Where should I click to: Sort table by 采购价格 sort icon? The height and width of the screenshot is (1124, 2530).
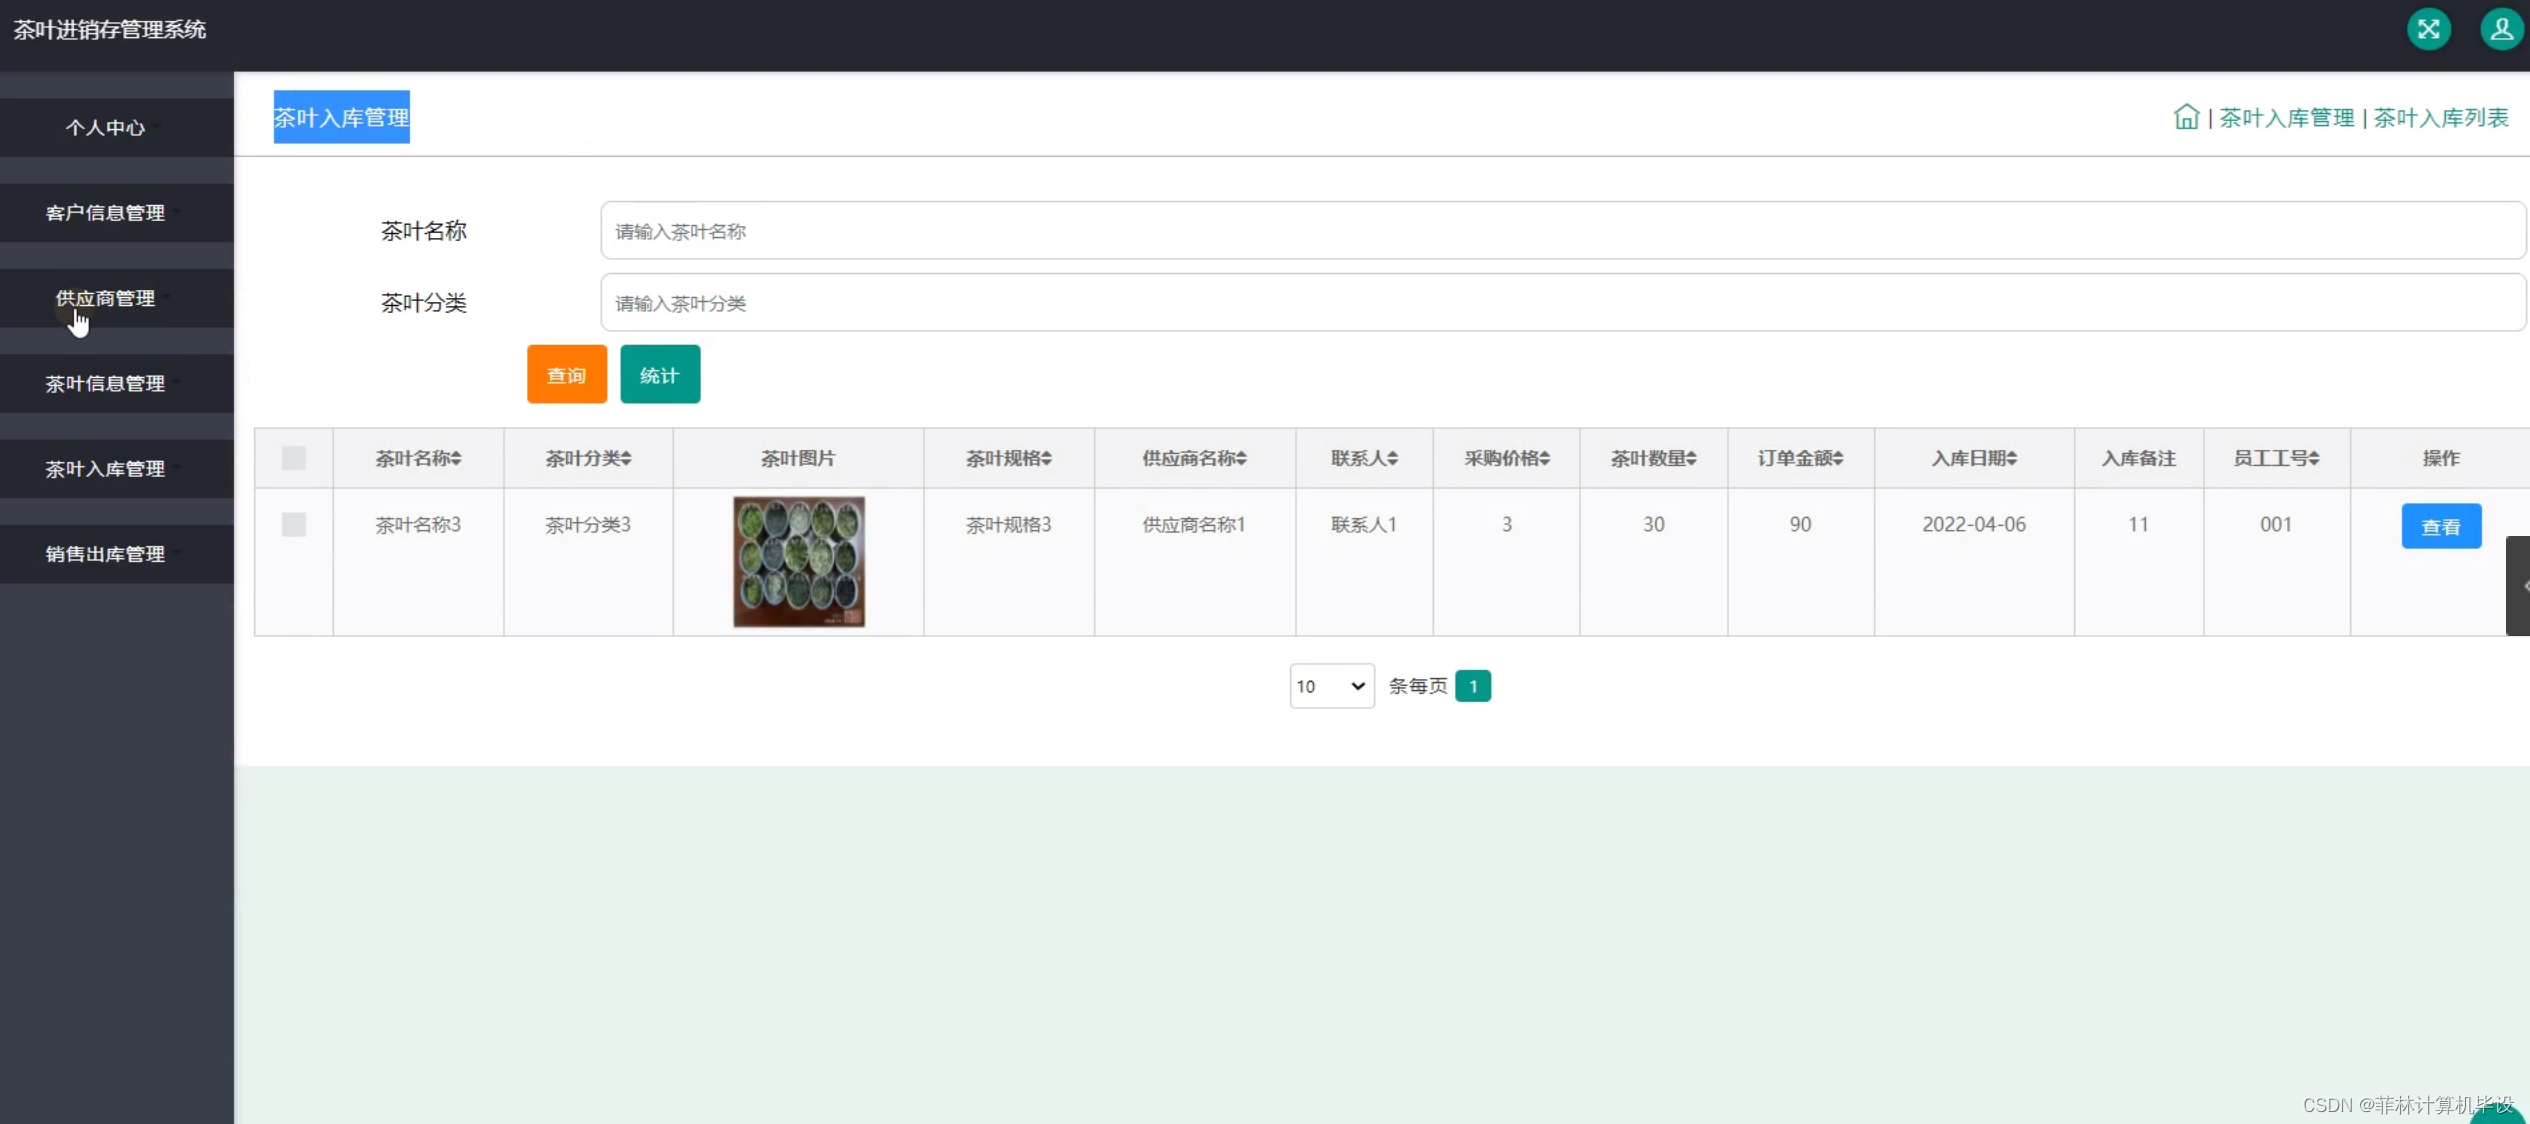point(1544,458)
